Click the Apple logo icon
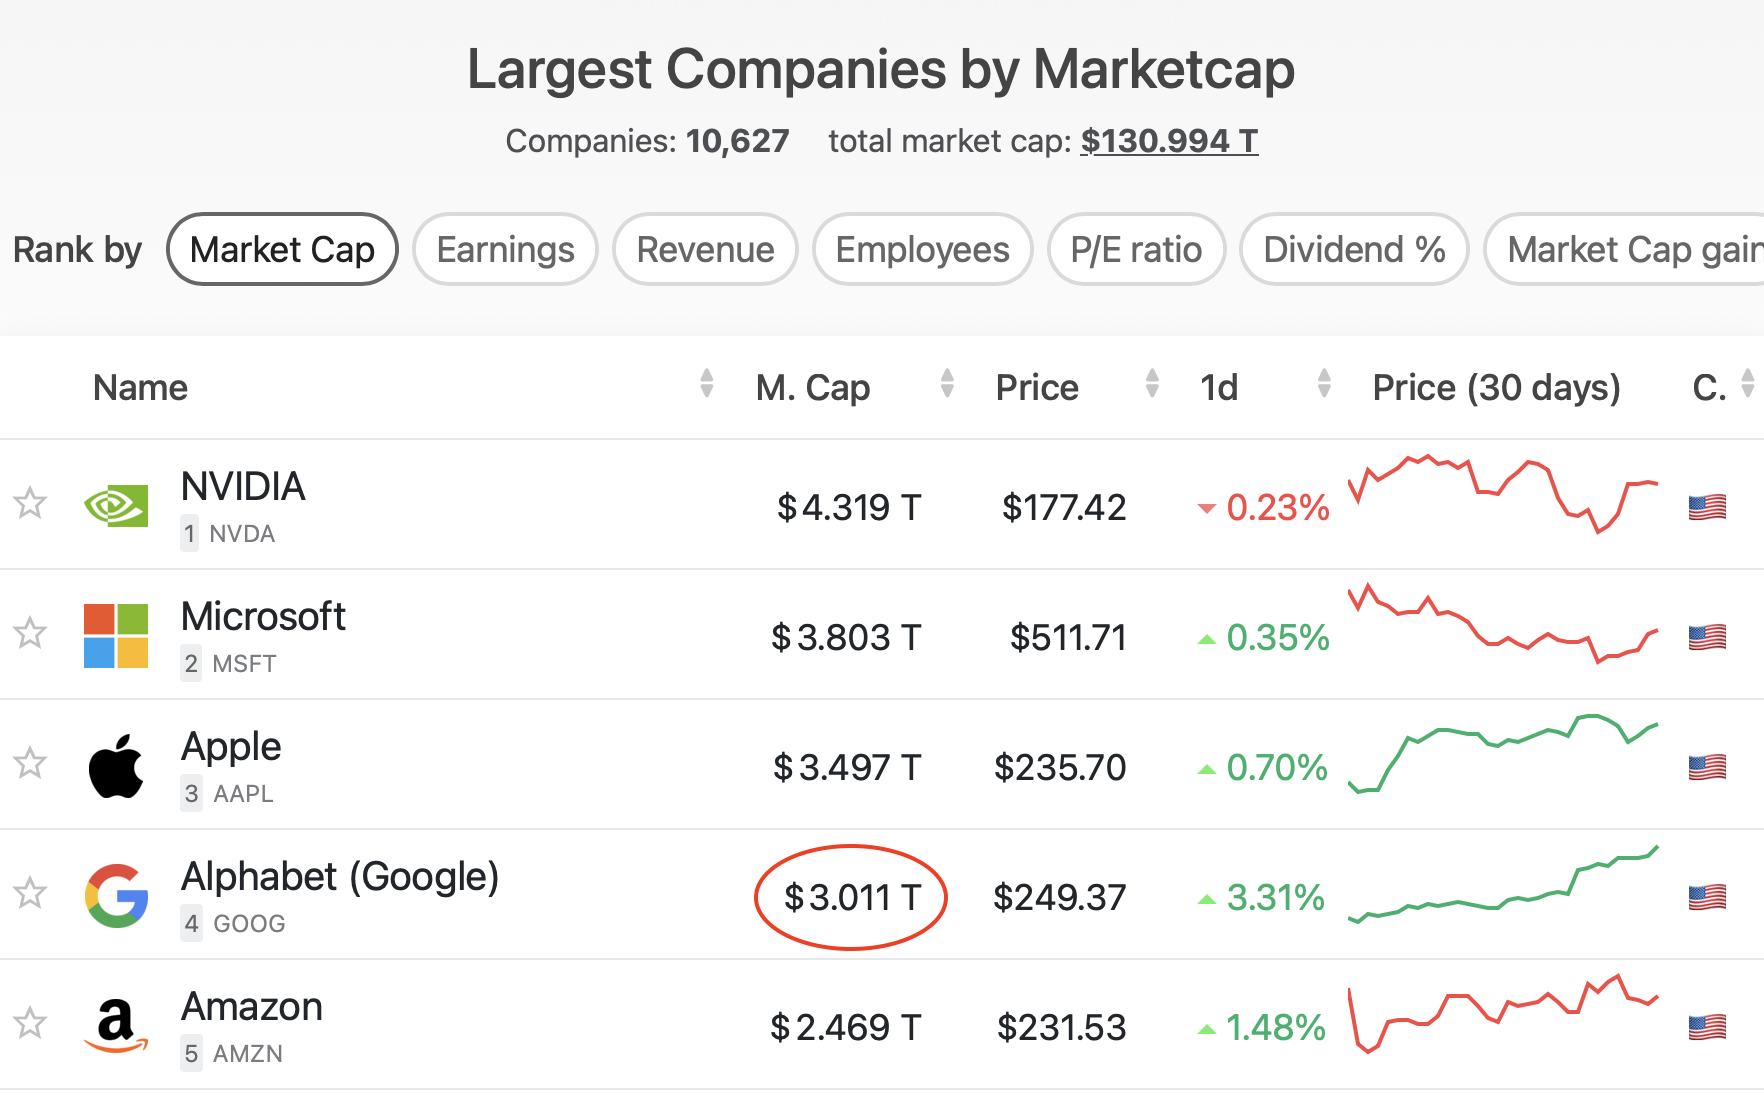The height and width of the screenshot is (1094, 1764). [x=116, y=766]
